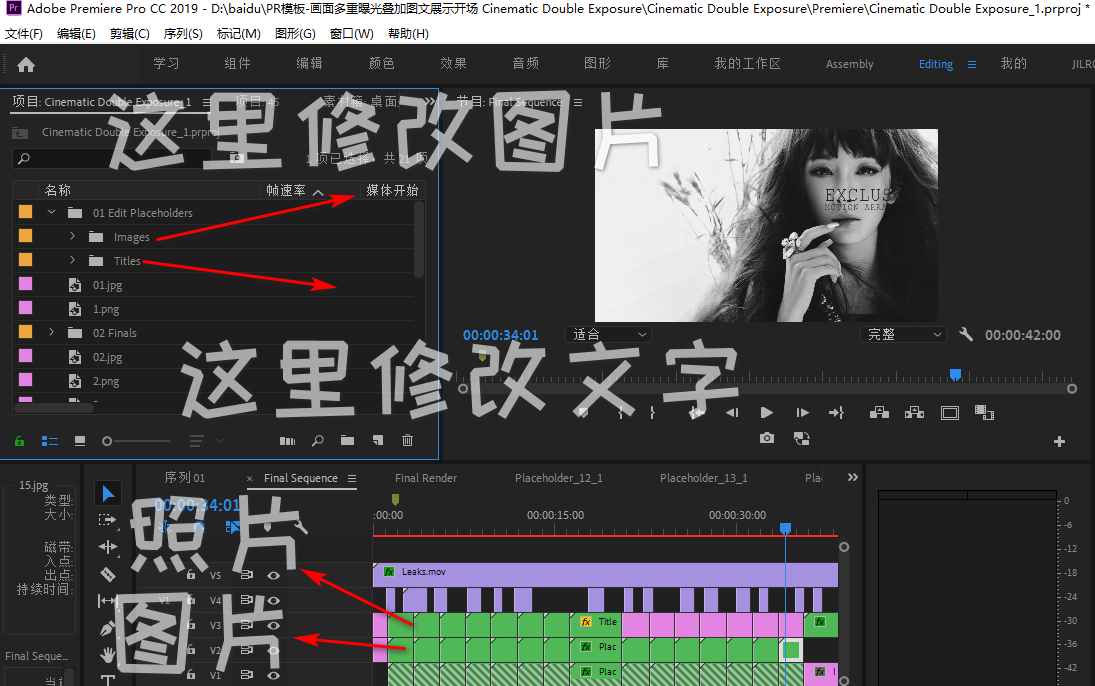1095x686 pixels.
Task: Open the 剪辑(C) menu
Action: pos(129,34)
